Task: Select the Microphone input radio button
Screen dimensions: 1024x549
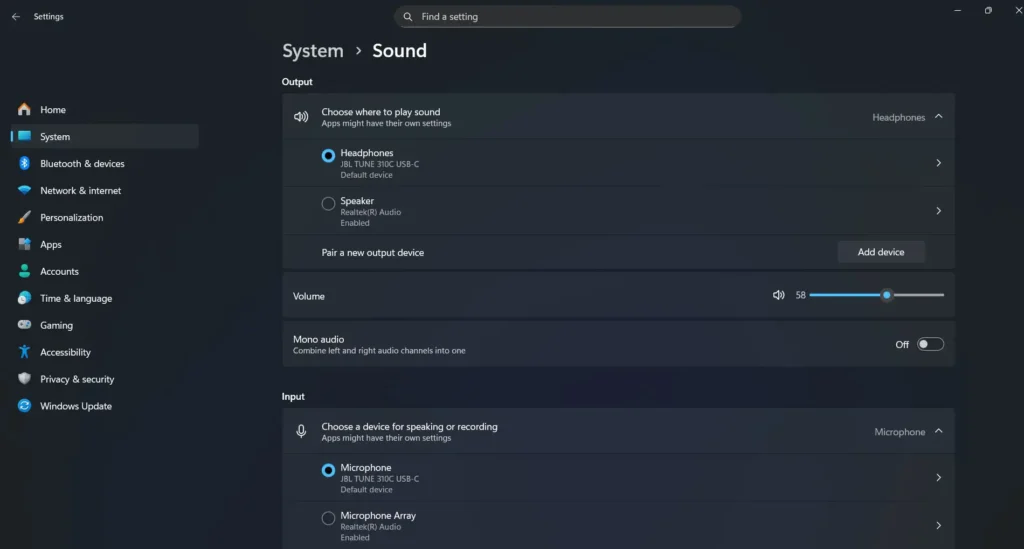Action: click(328, 470)
